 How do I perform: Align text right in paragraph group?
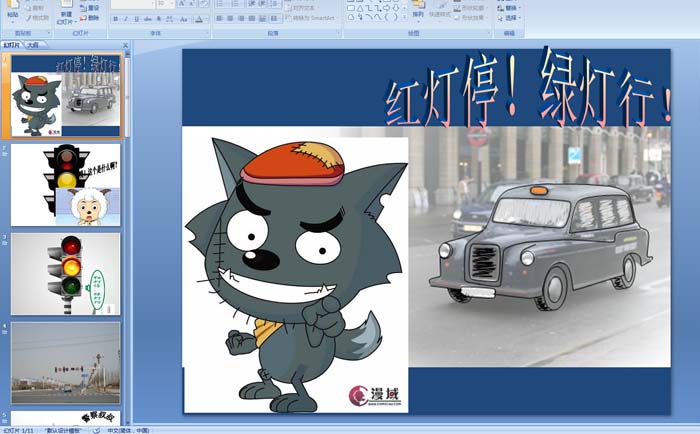[x=241, y=18]
